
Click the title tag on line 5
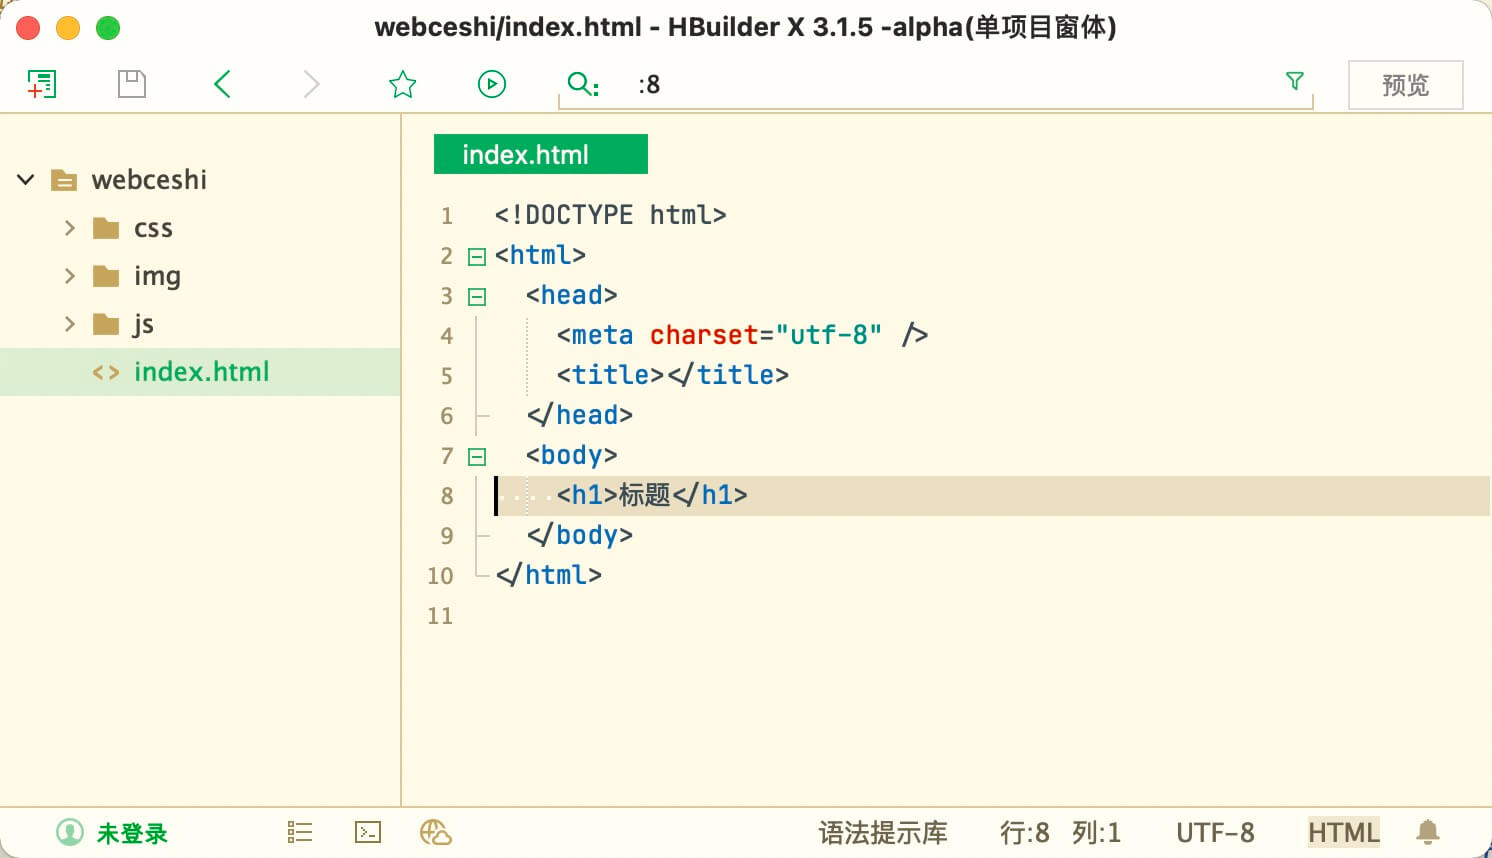(x=672, y=375)
